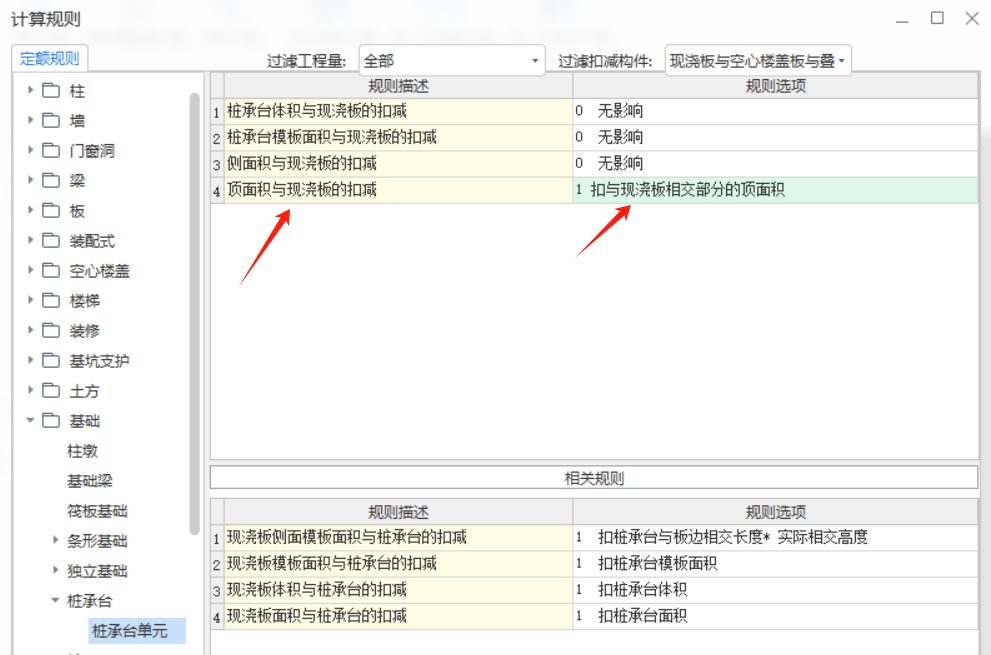Select rule 顶面积与现浇板的扣减
This screenshot has height=655, width=991.
pos(398,190)
